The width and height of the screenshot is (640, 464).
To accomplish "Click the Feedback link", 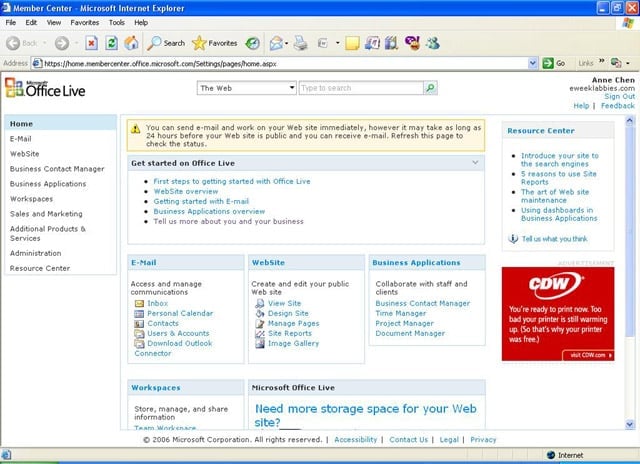I will [618, 106].
